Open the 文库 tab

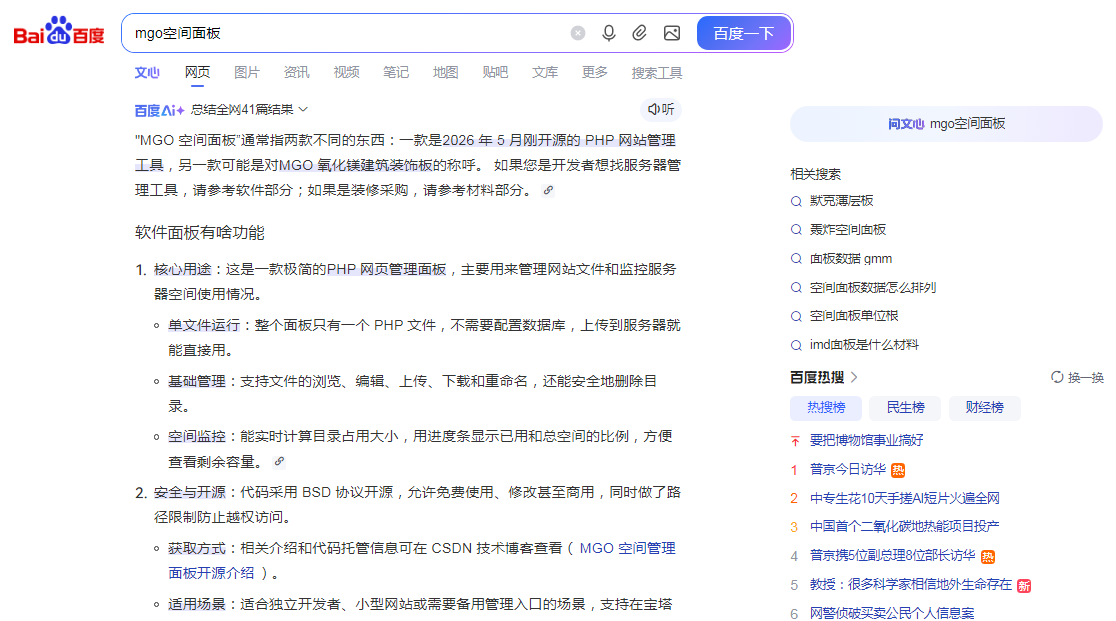(545, 73)
